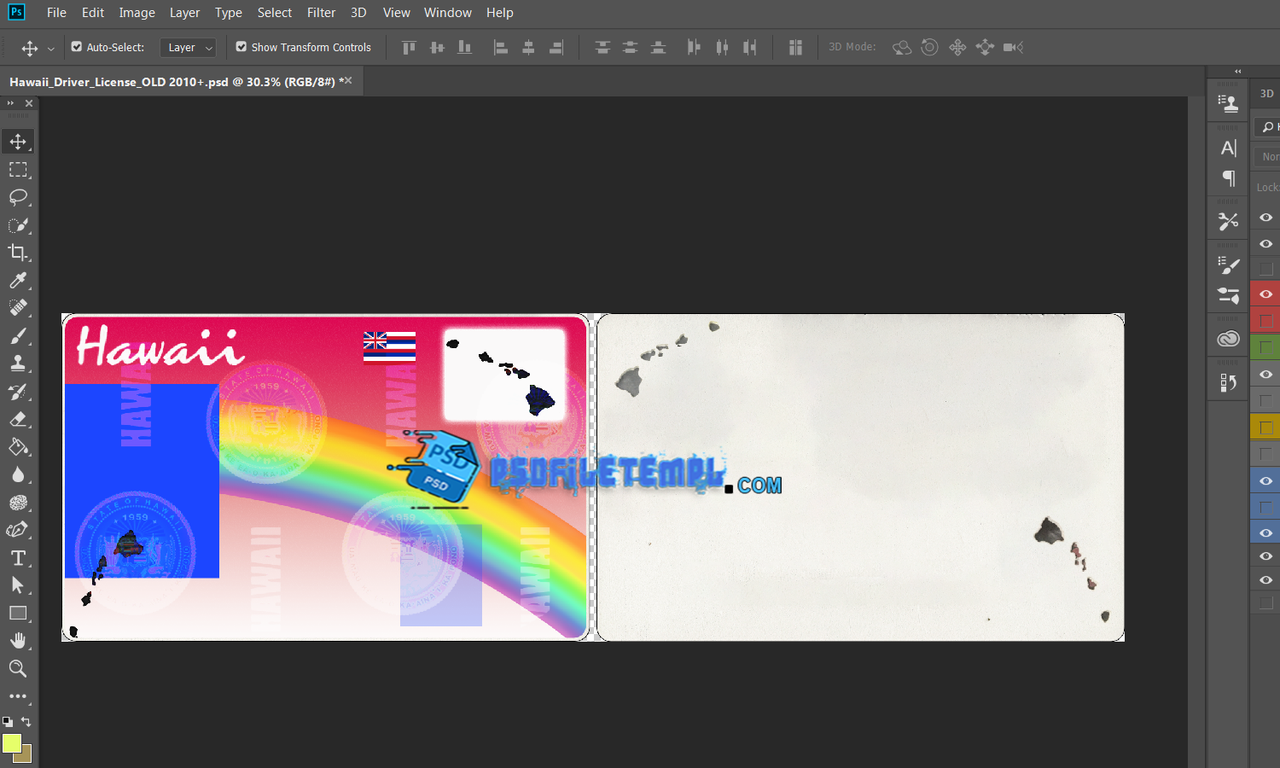Click Align left edges icon
Viewport: 1280px width, 768px height.
pyautogui.click(x=501, y=47)
